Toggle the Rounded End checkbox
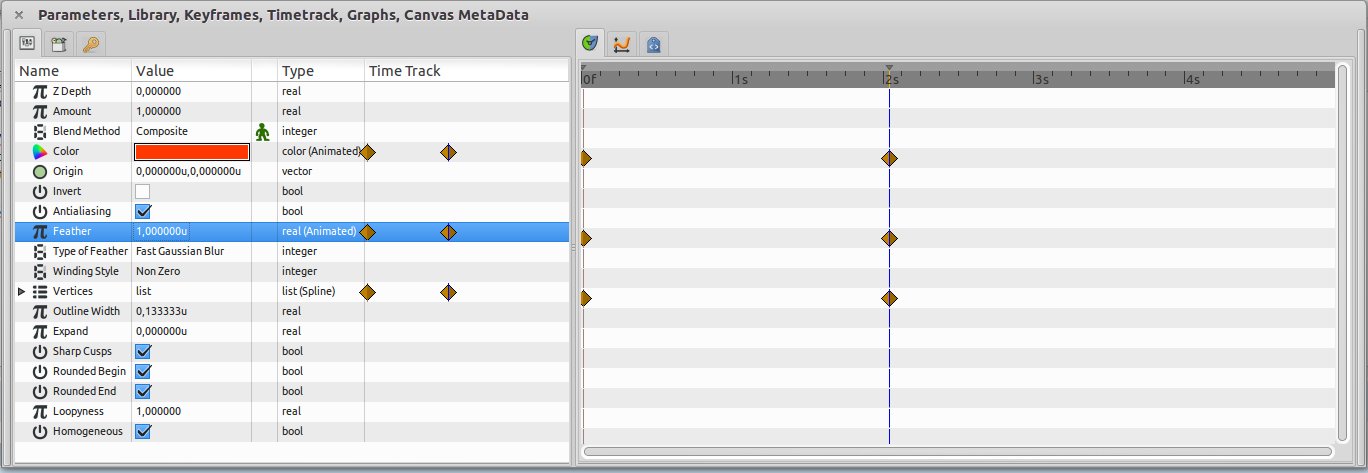 pos(143,391)
